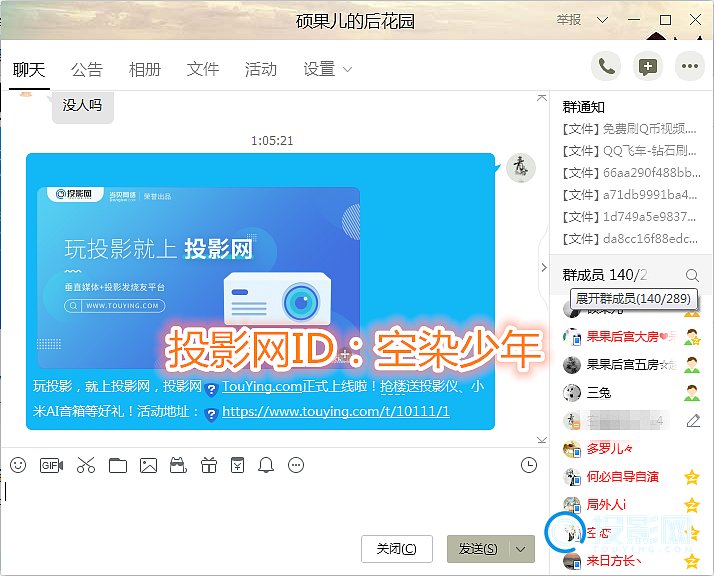The height and width of the screenshot is (576, 714).
Task: Open the 活动 tab
Action: 260,69
